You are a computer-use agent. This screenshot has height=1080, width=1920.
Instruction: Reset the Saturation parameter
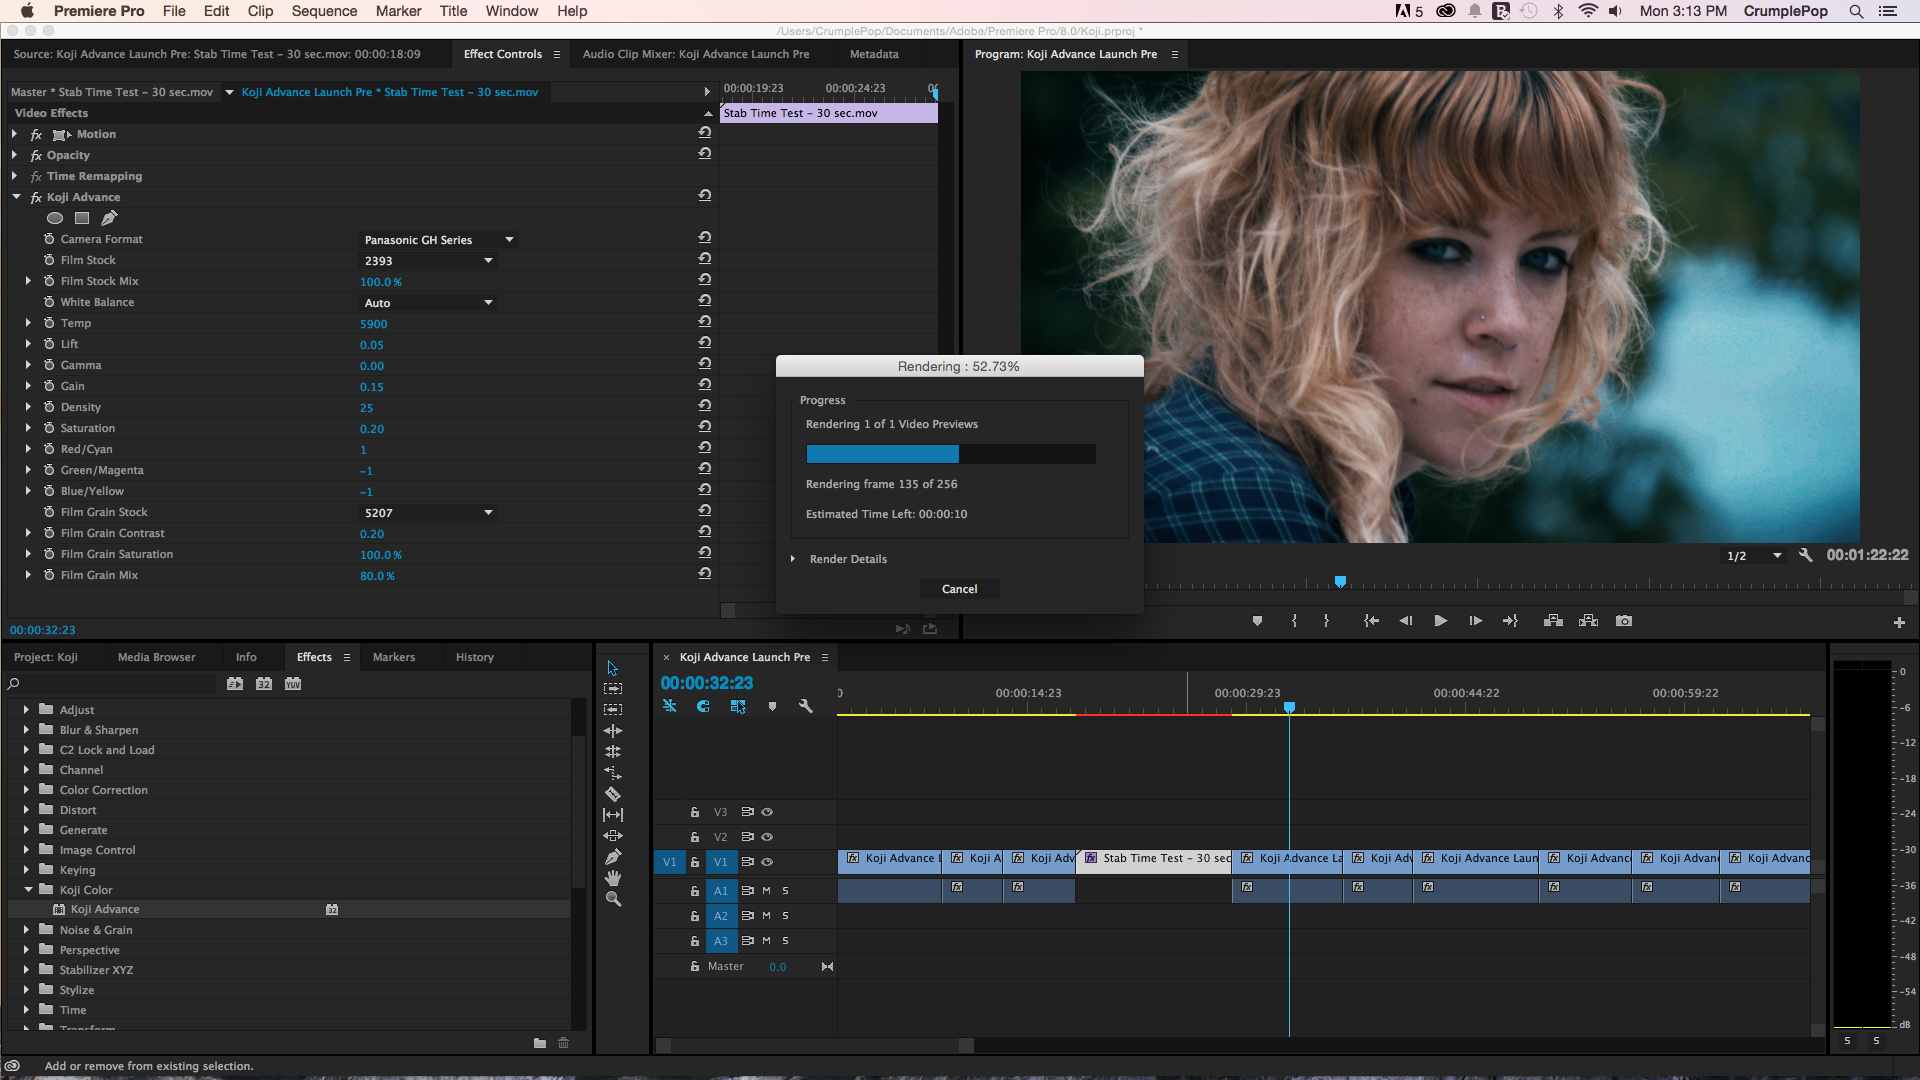tap(705, 427)
